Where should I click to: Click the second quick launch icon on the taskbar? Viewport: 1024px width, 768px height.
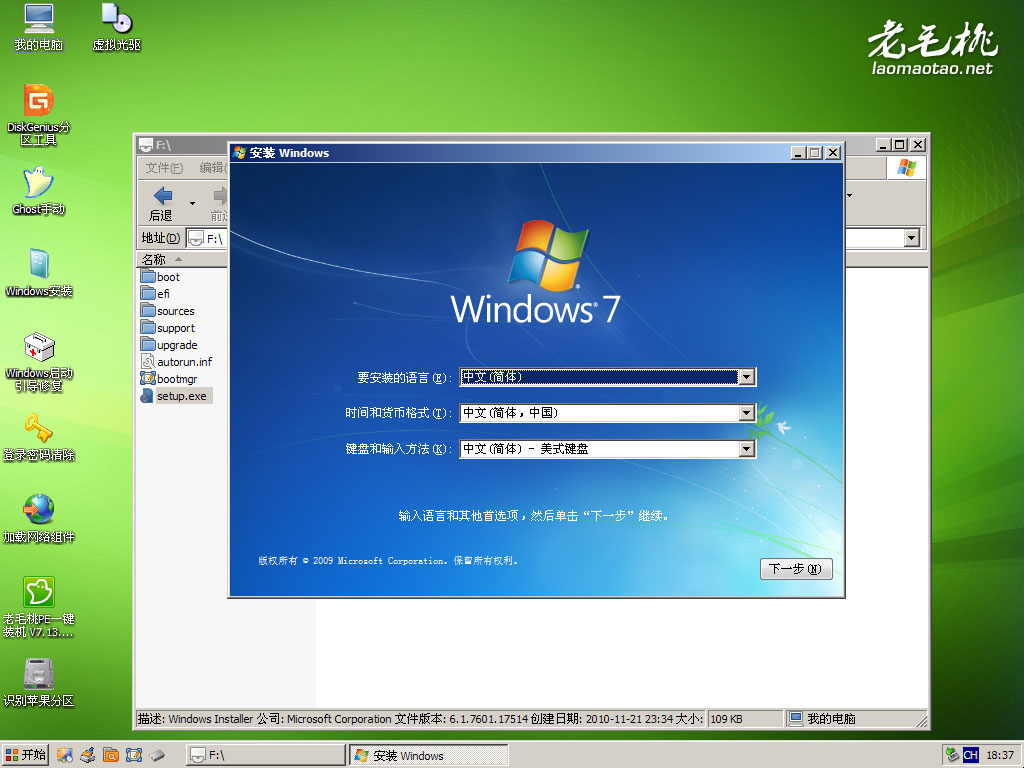(x=88, y=755)
